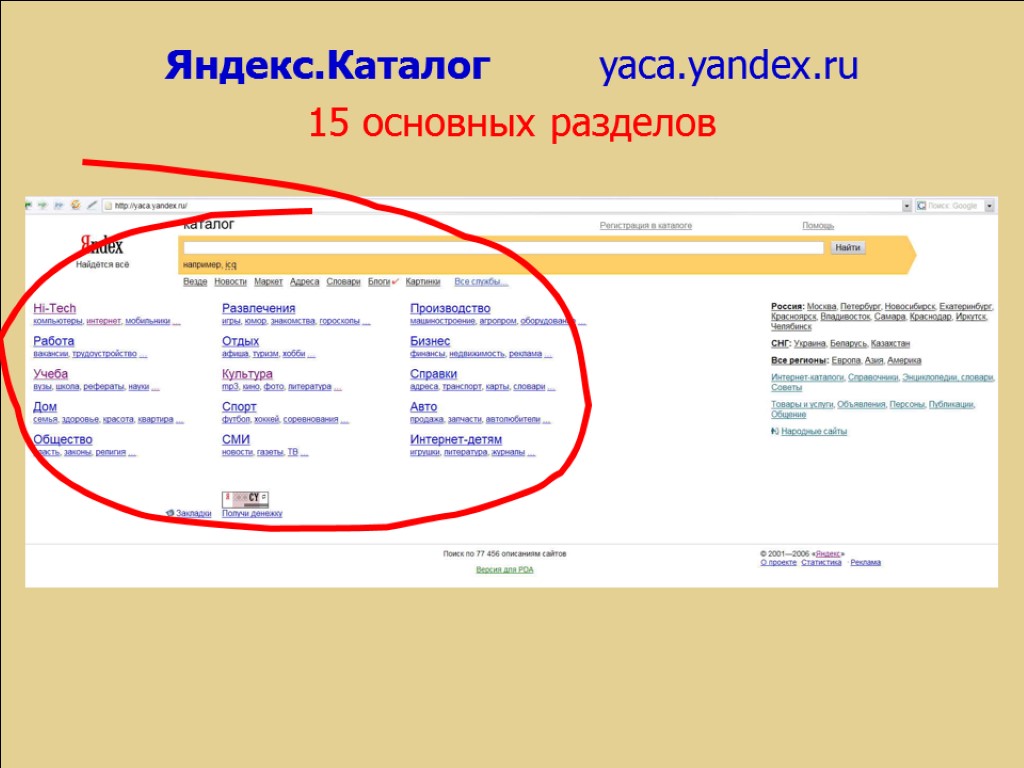The height and width of the screenshot is (768, 1024).
Task: Open the Интернет-каталоги link
Action: (807, 377)
